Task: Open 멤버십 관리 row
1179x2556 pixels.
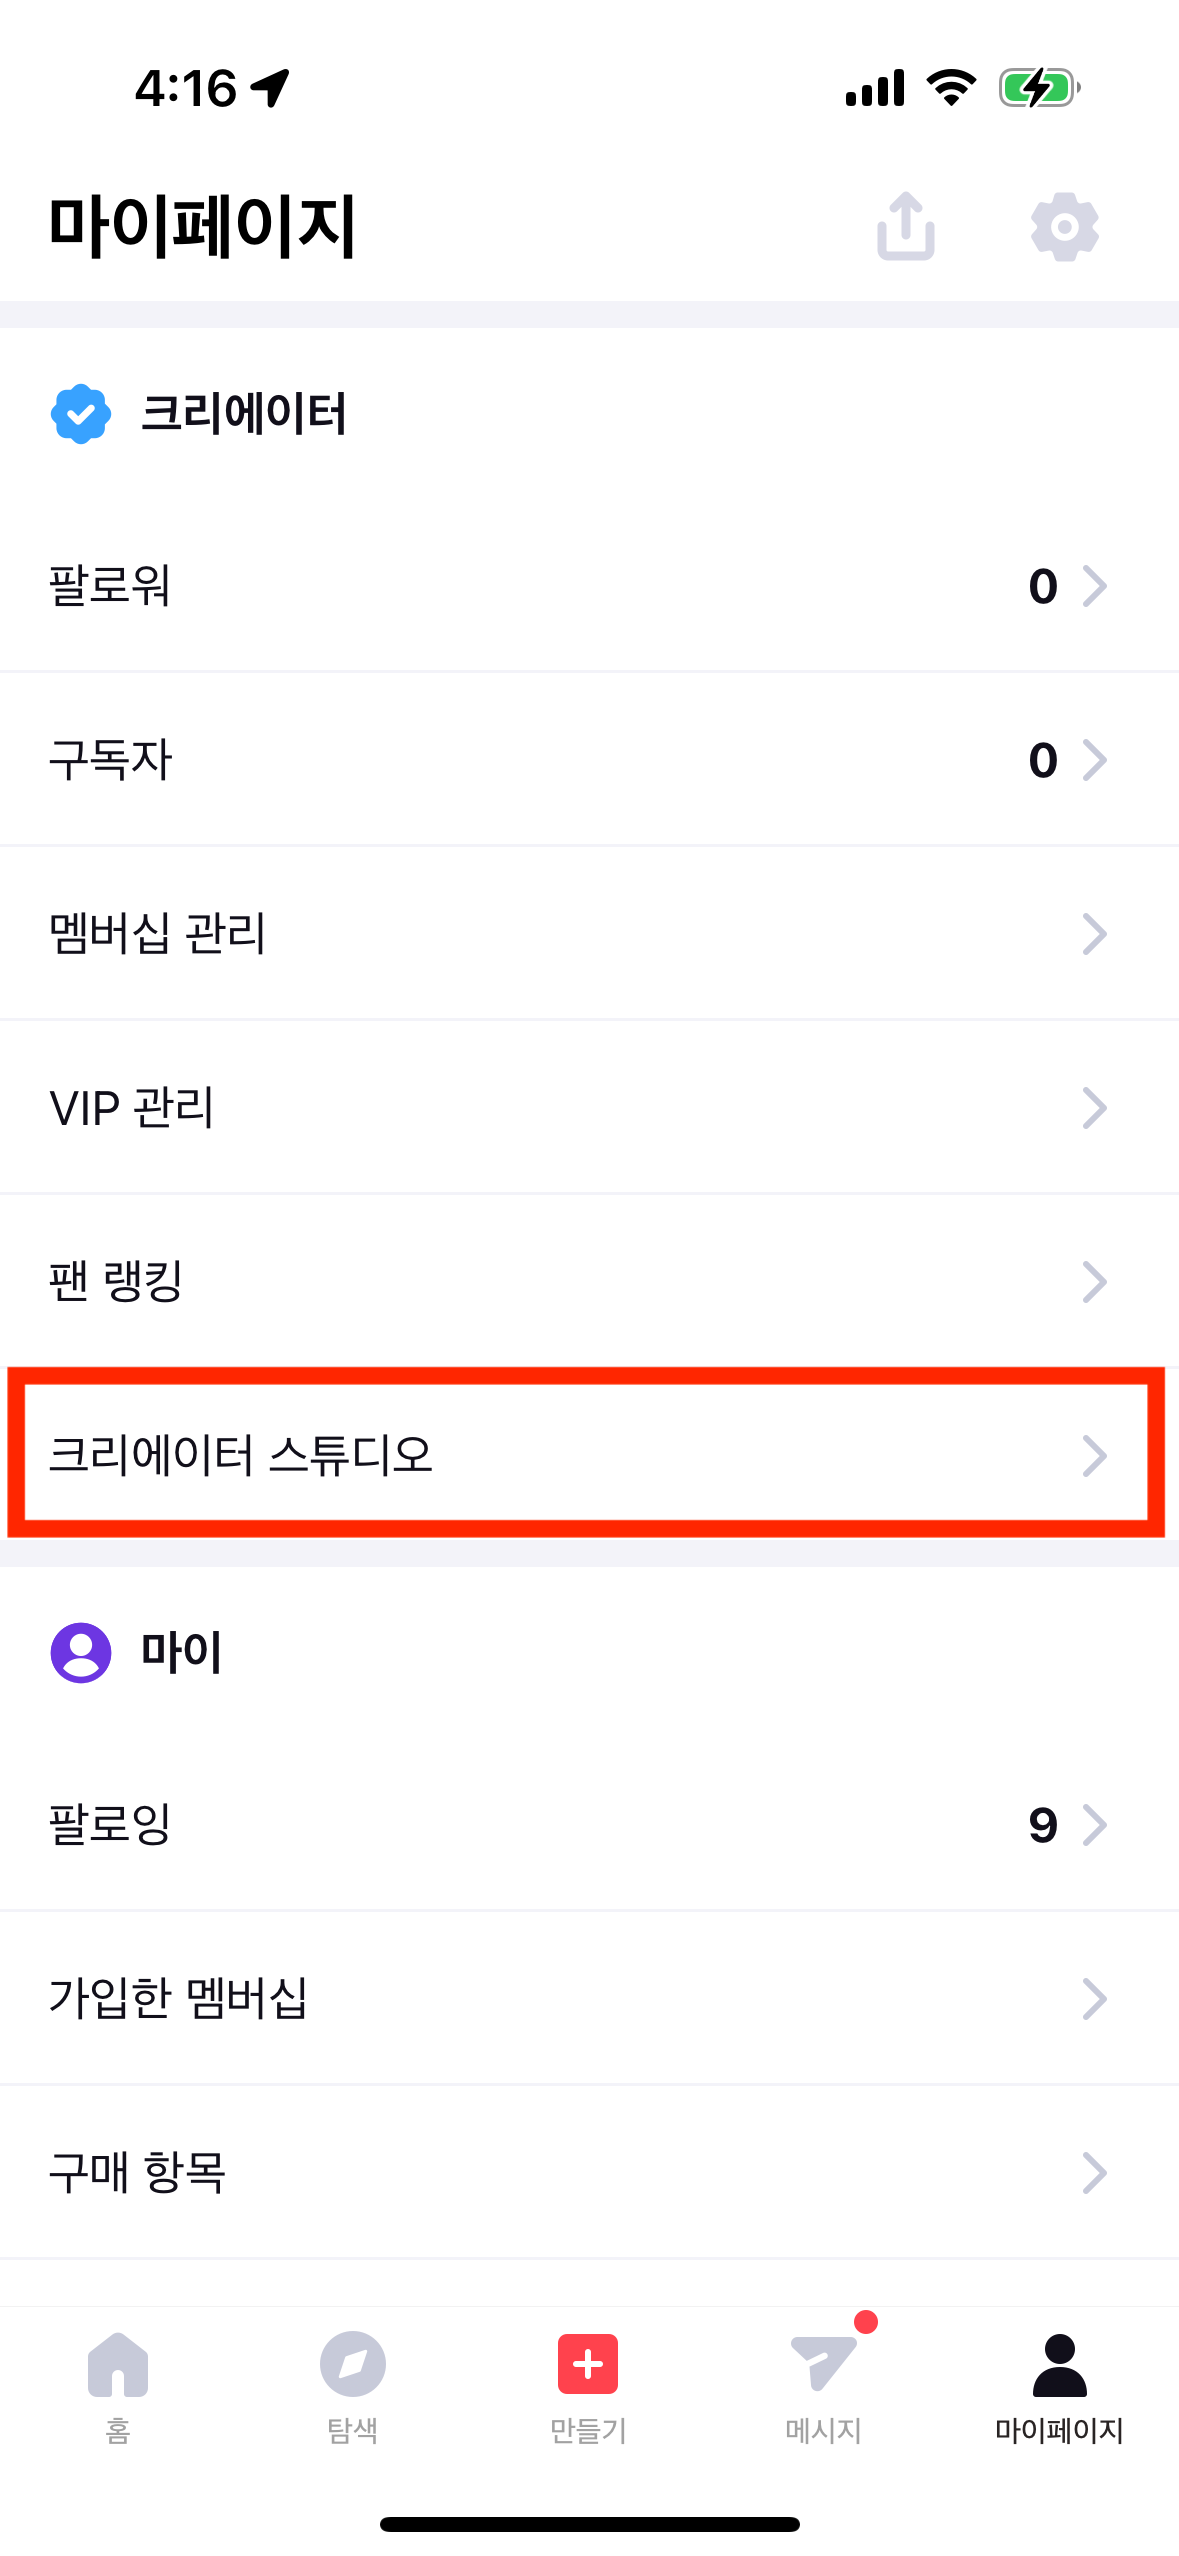Action: pos(589,934)
